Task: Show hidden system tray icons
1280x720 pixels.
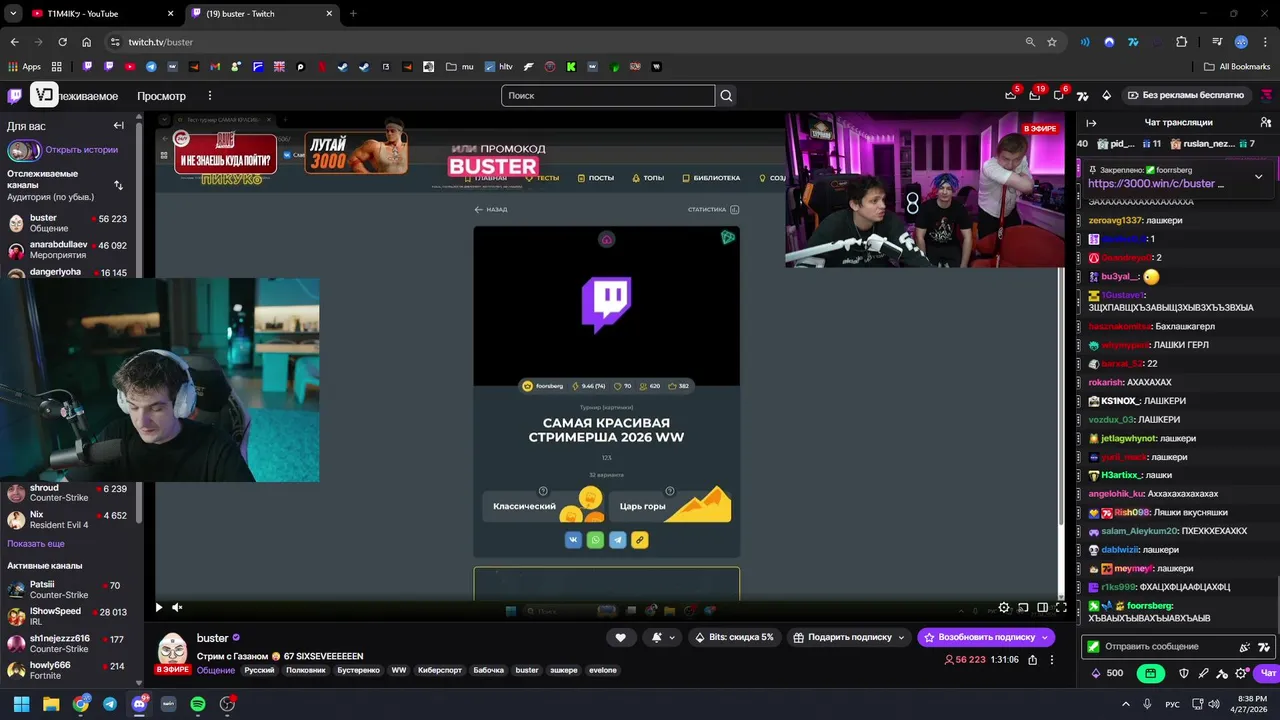Action: click(1126, 704)
